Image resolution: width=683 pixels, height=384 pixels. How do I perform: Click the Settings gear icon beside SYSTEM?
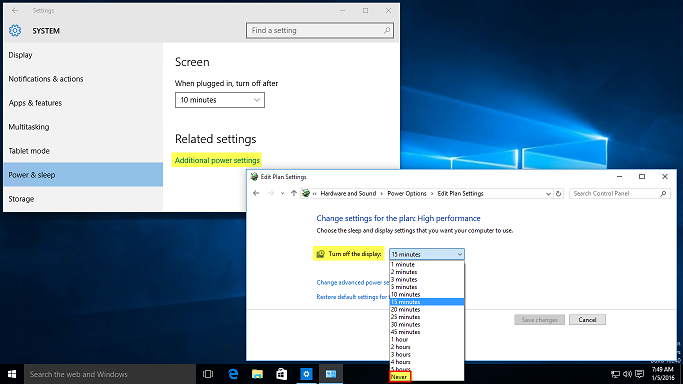click(15, 30)
